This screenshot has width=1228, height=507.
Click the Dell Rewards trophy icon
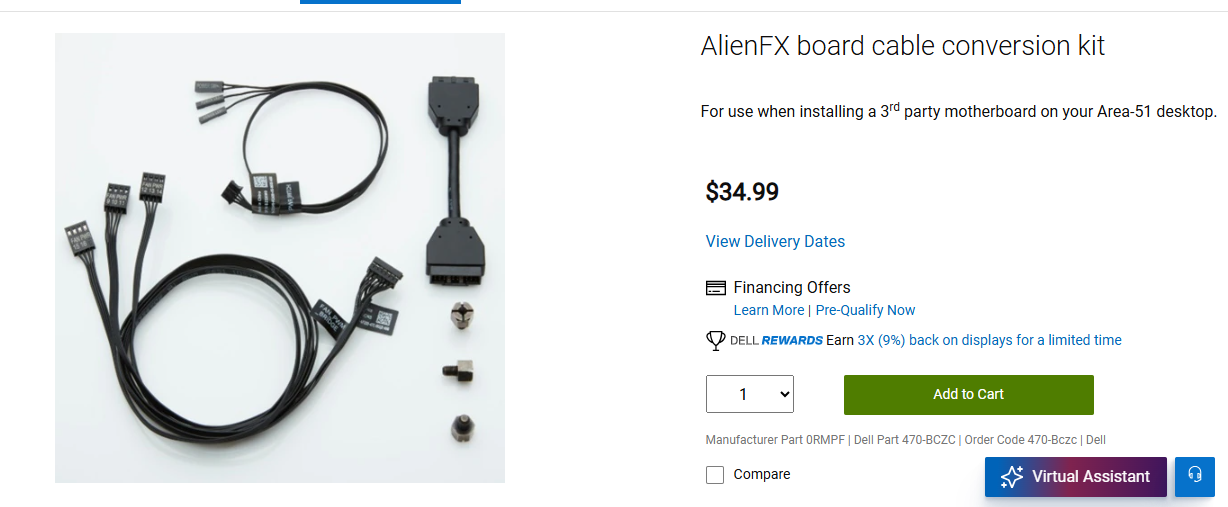click(x=715, y=340)
